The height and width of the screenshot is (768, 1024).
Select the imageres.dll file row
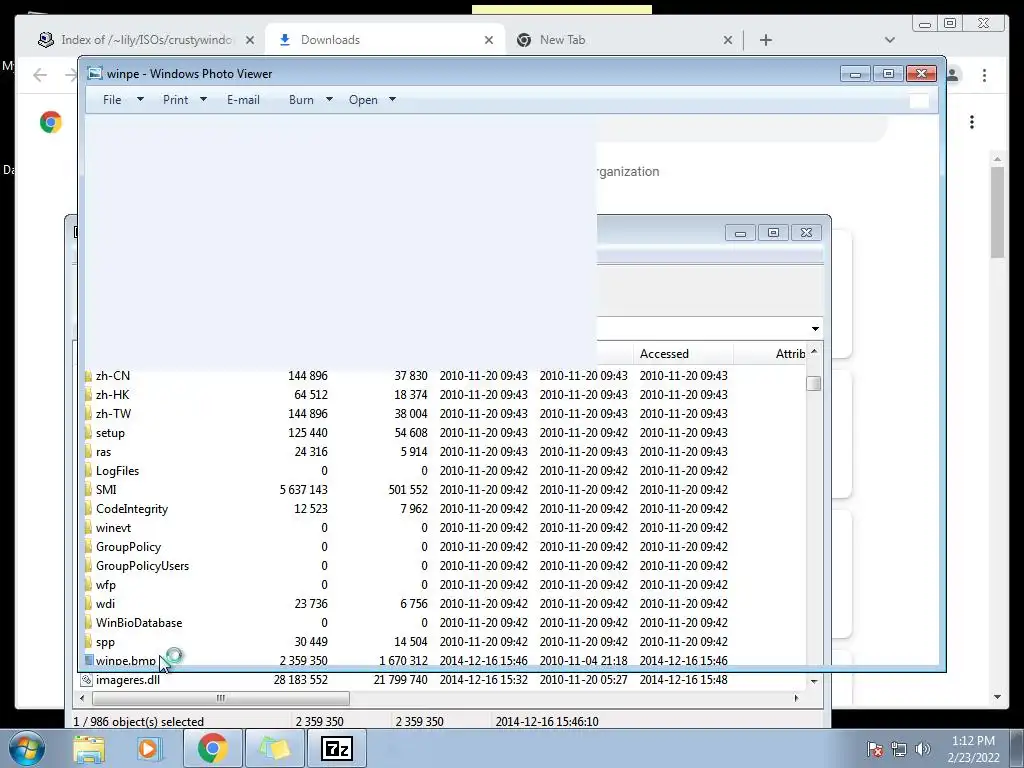(444, 679)
